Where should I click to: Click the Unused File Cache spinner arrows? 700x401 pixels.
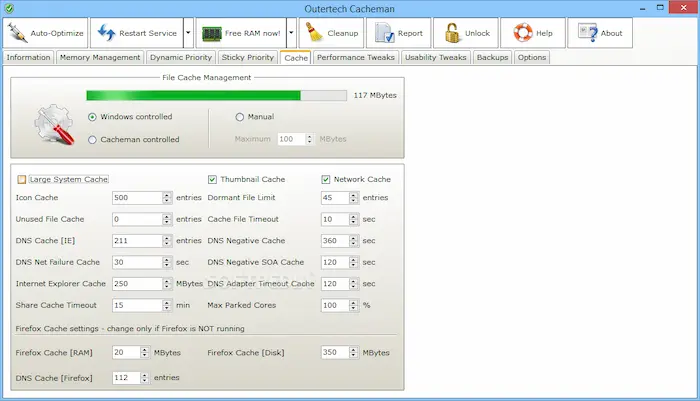pos(167,219)
